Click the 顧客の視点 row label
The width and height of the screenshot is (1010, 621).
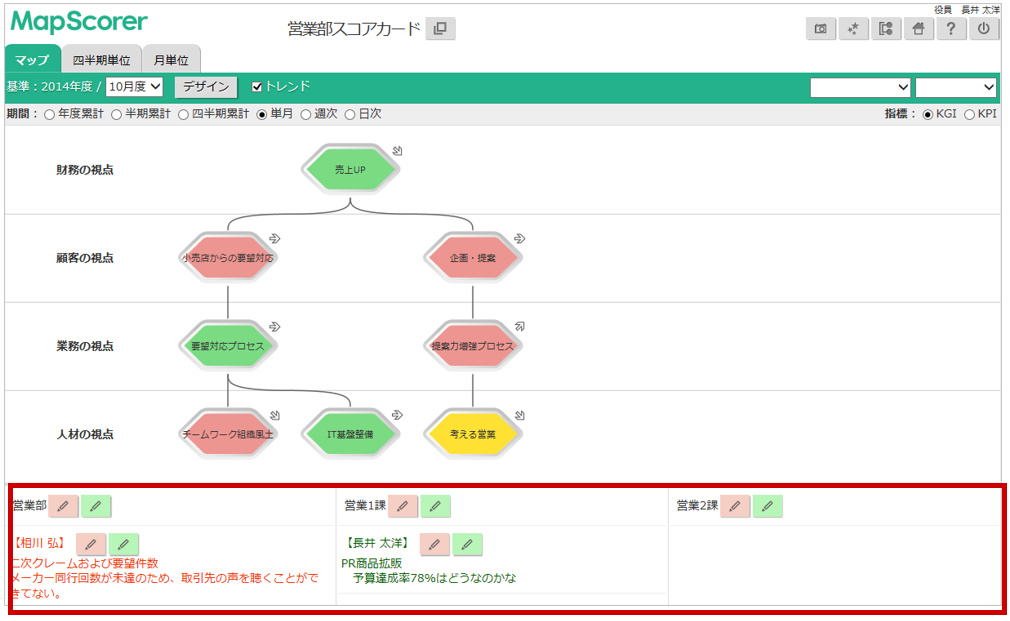(85, 258)
